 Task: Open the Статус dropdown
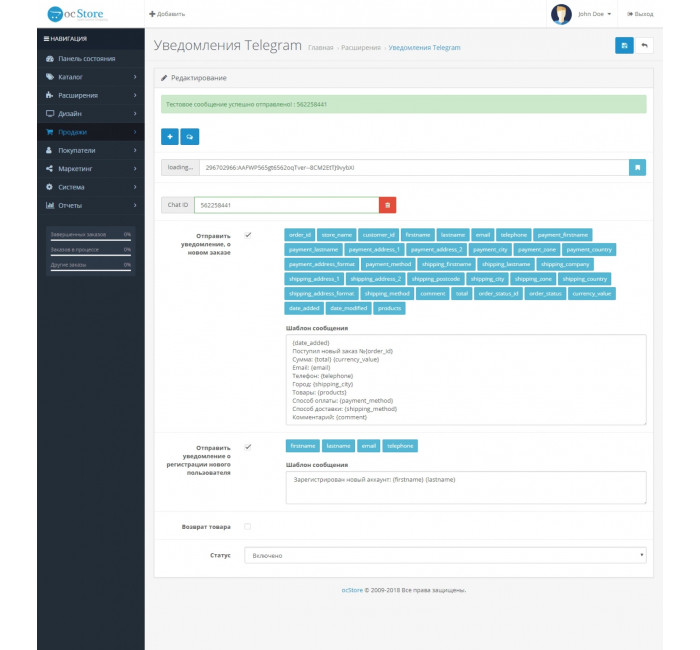pos(445,555)
